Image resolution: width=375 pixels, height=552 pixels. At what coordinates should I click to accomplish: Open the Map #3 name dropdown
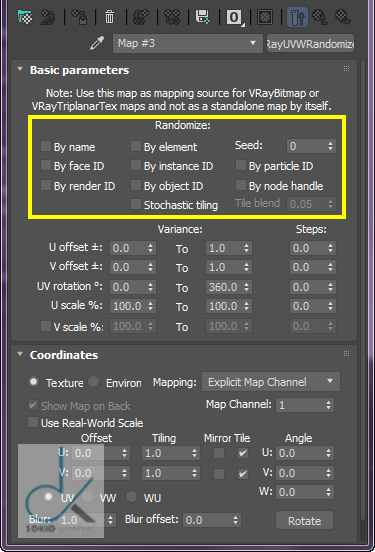click(x=187, y=43)
